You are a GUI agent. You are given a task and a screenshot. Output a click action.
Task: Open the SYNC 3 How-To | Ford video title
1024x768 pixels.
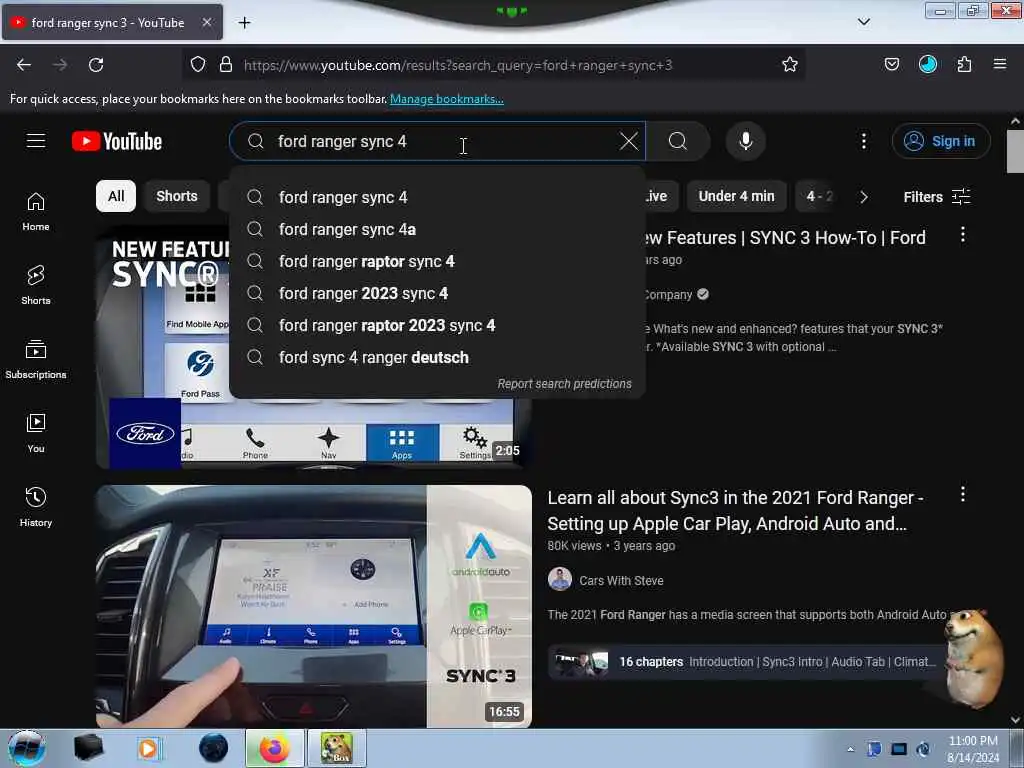[x=785, y=238]
